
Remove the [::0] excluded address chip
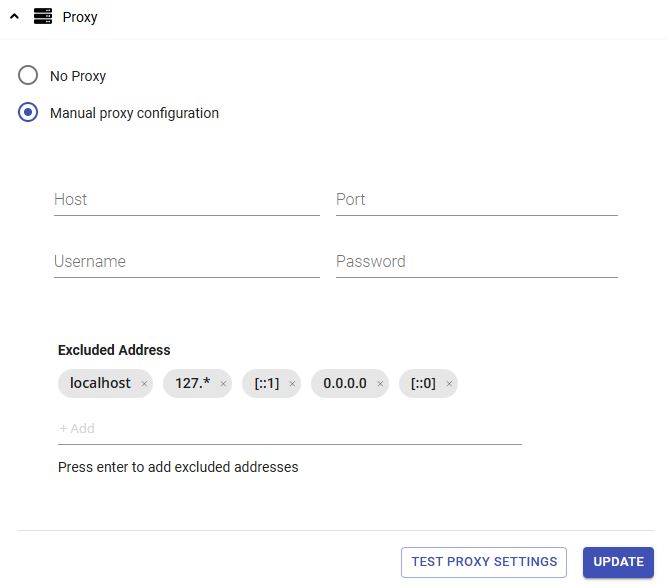449,384
